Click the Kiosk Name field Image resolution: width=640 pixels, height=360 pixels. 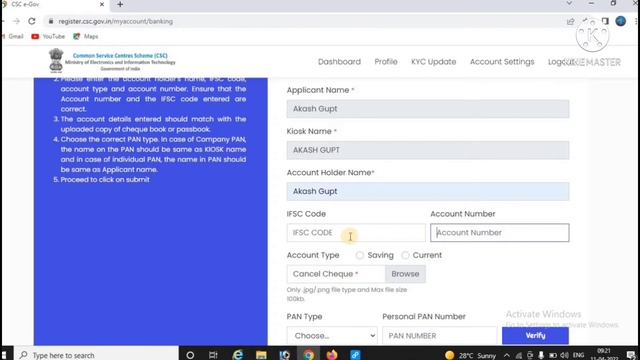428,150
